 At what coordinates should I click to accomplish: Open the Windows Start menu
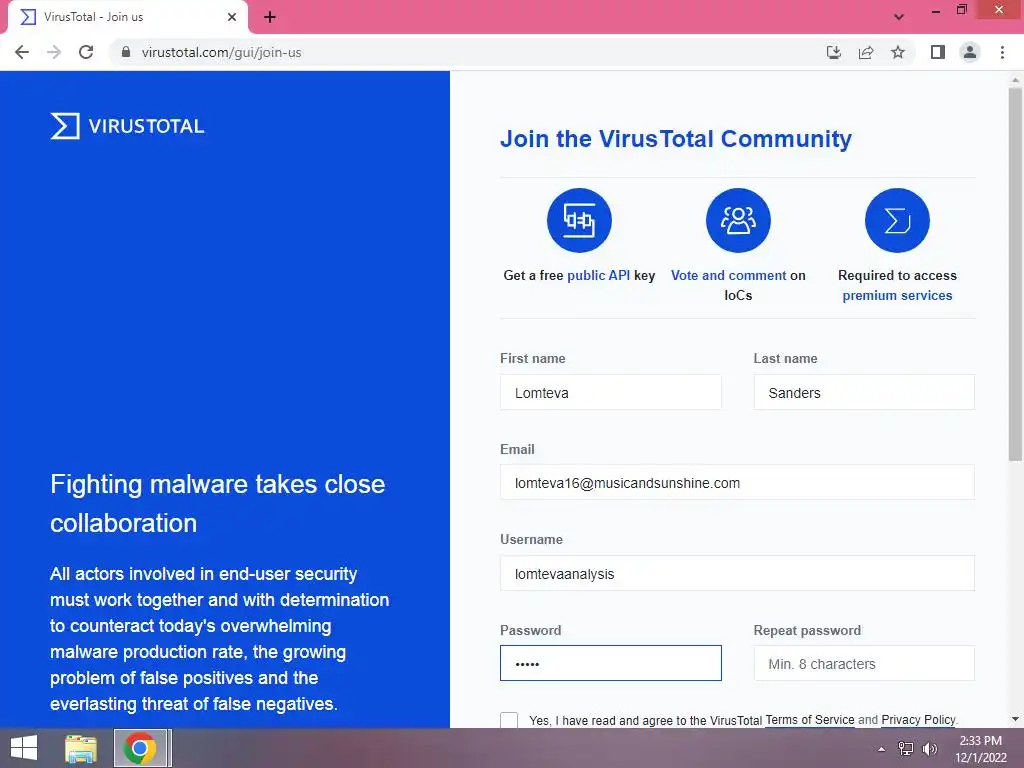[24, 748]
